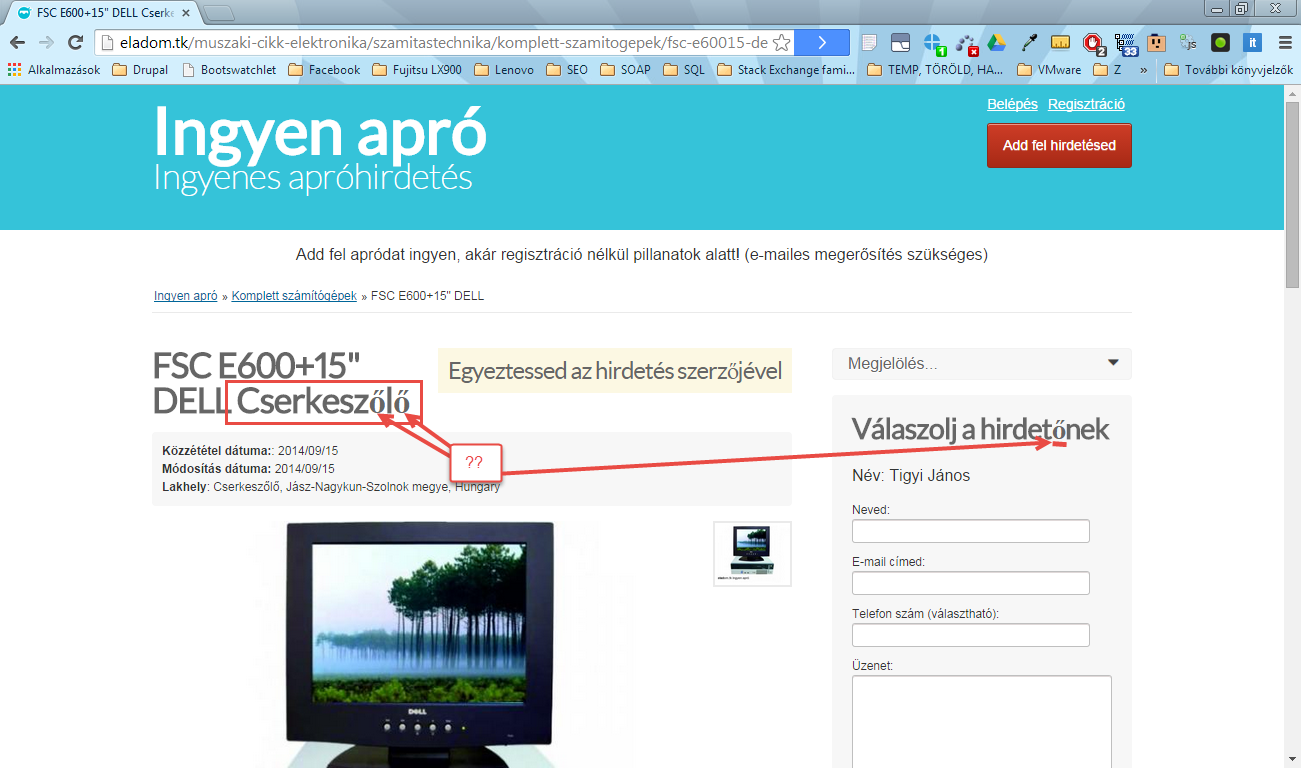Click the Add fel hirdetésed button
1301x768 pixels.
1059,145
